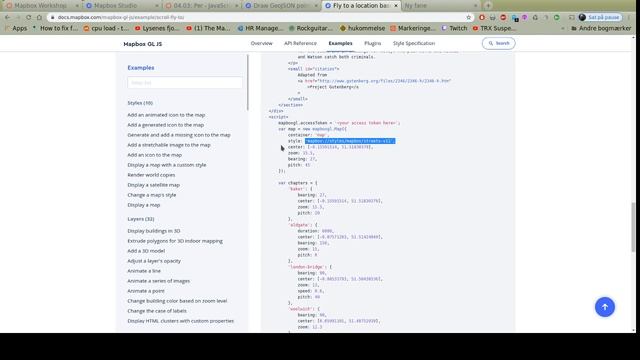Click the address bar URL
This screenshot has height=360, width=640.
pyautogui.click(x=121, y=18)
